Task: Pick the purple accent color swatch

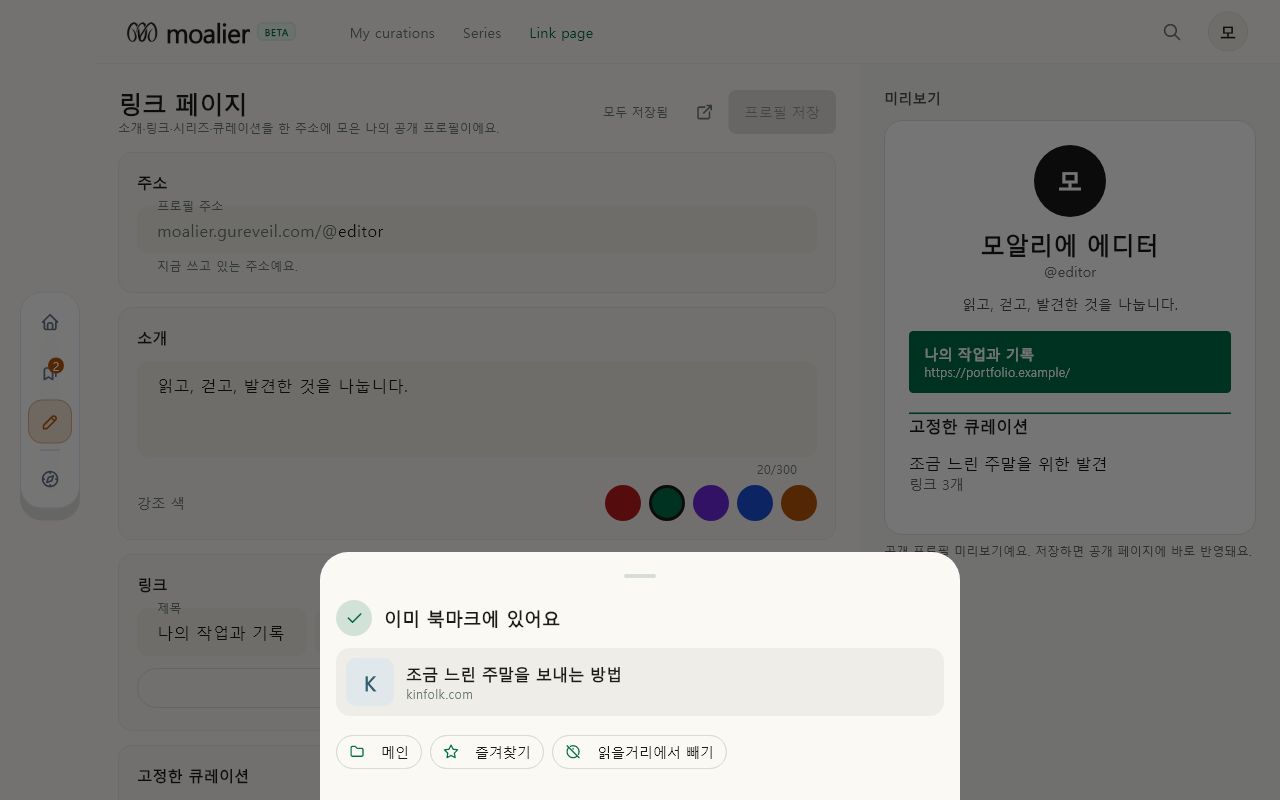Action: [711, 503]
